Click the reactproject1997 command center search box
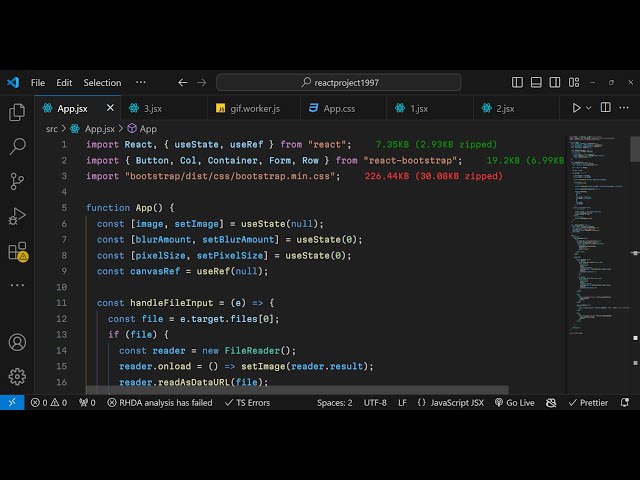This screenshot has height=480, width=640. coord(339,82)
